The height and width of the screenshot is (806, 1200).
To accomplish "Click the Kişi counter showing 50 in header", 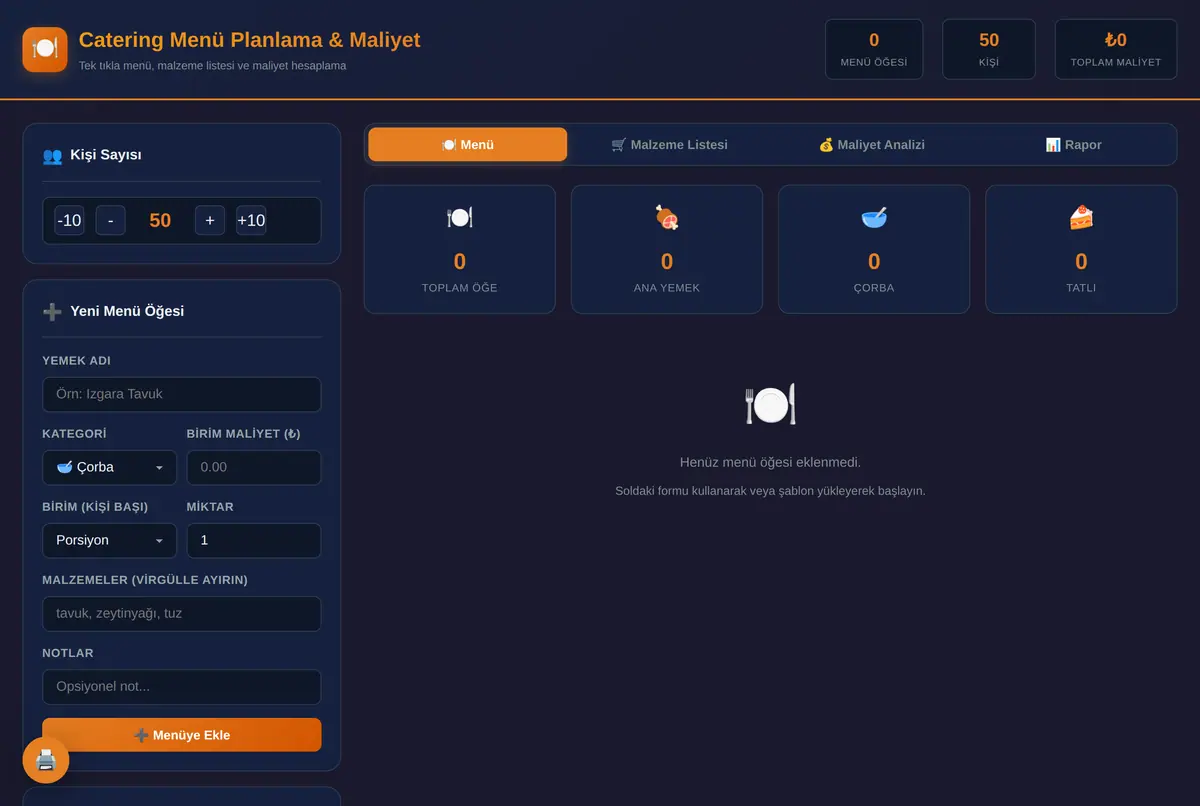I will click(989, 49).
